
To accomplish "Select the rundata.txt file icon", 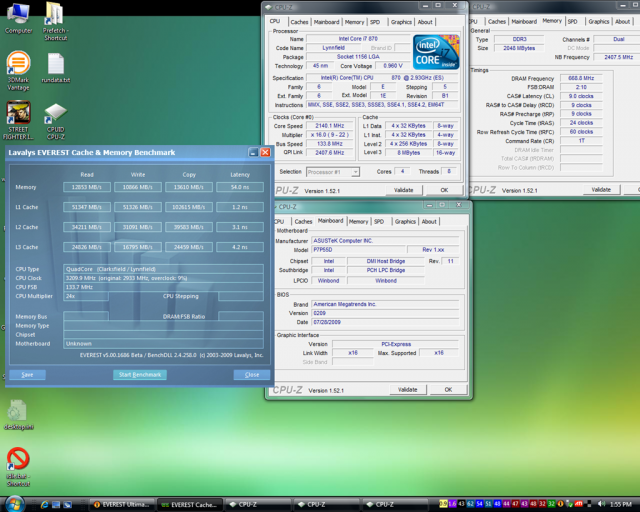I will point(56,68).
